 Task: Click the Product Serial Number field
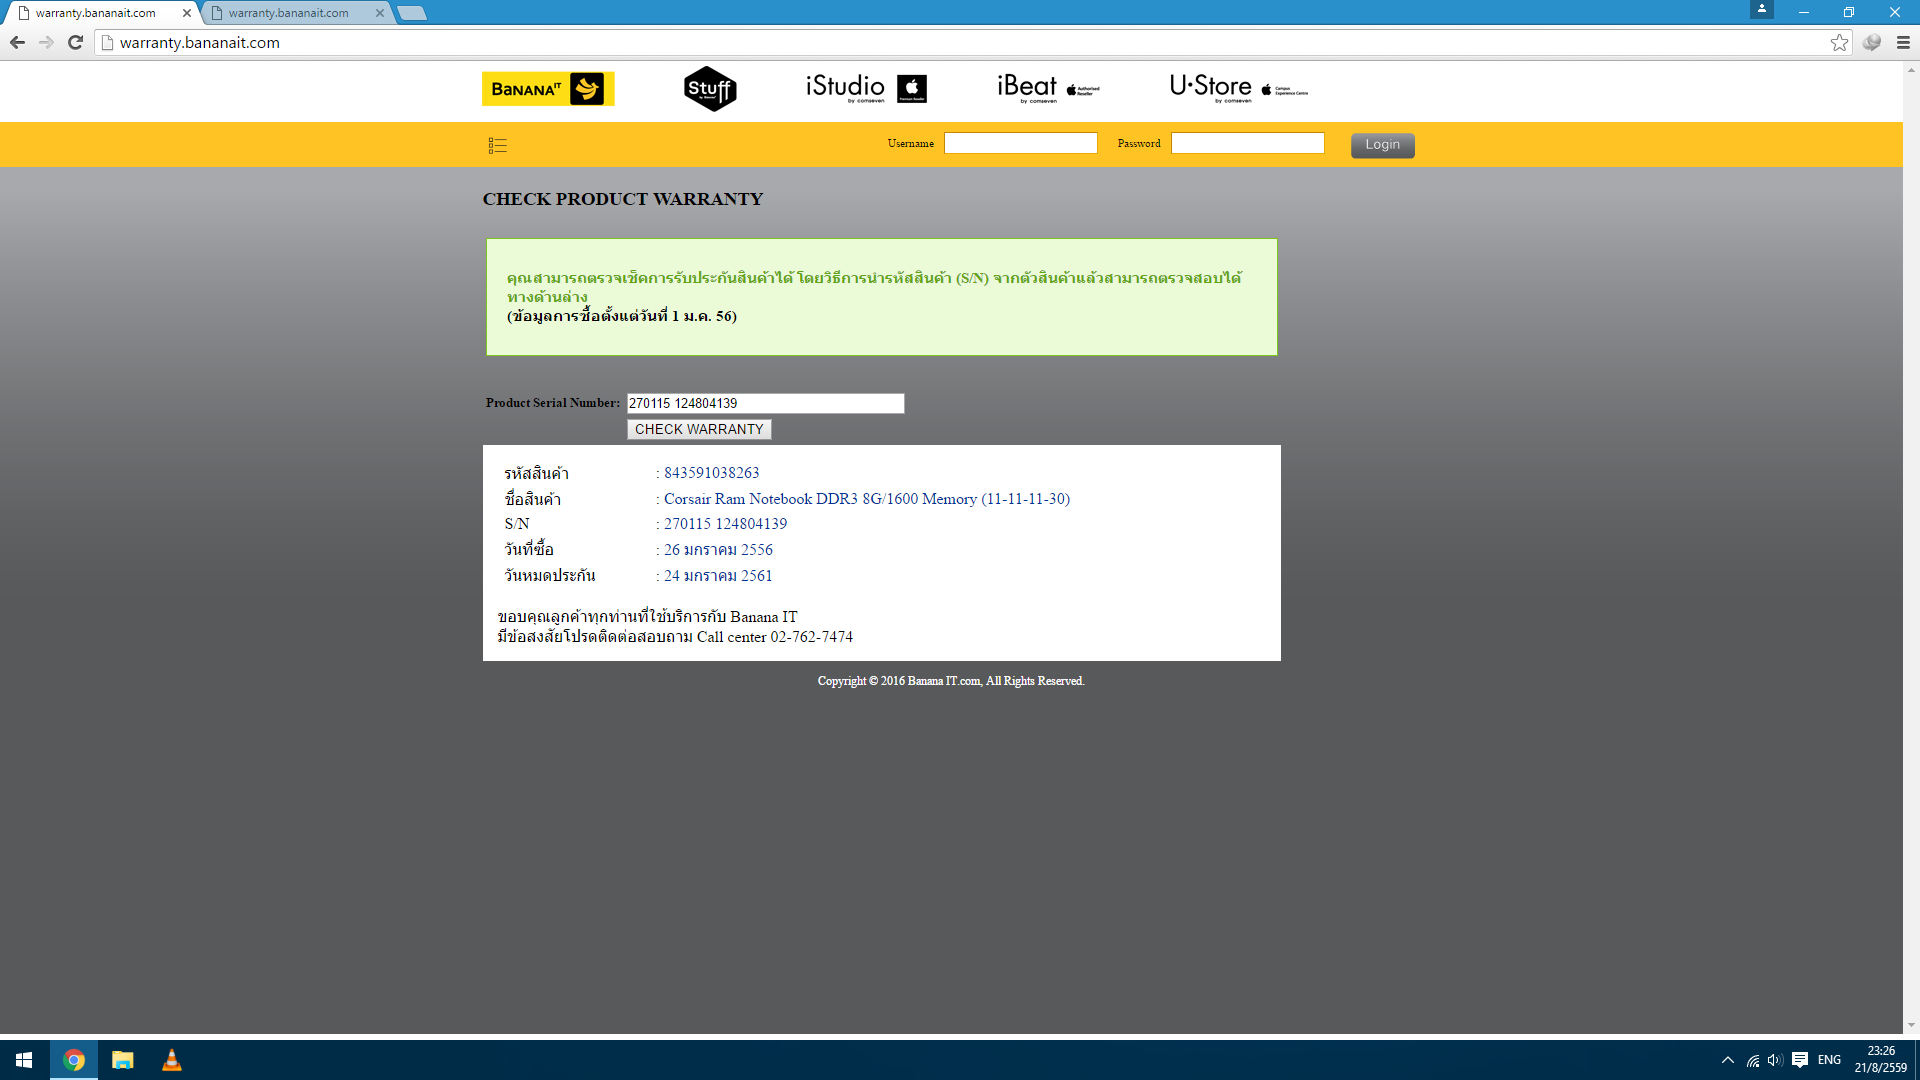click(765, 403)
